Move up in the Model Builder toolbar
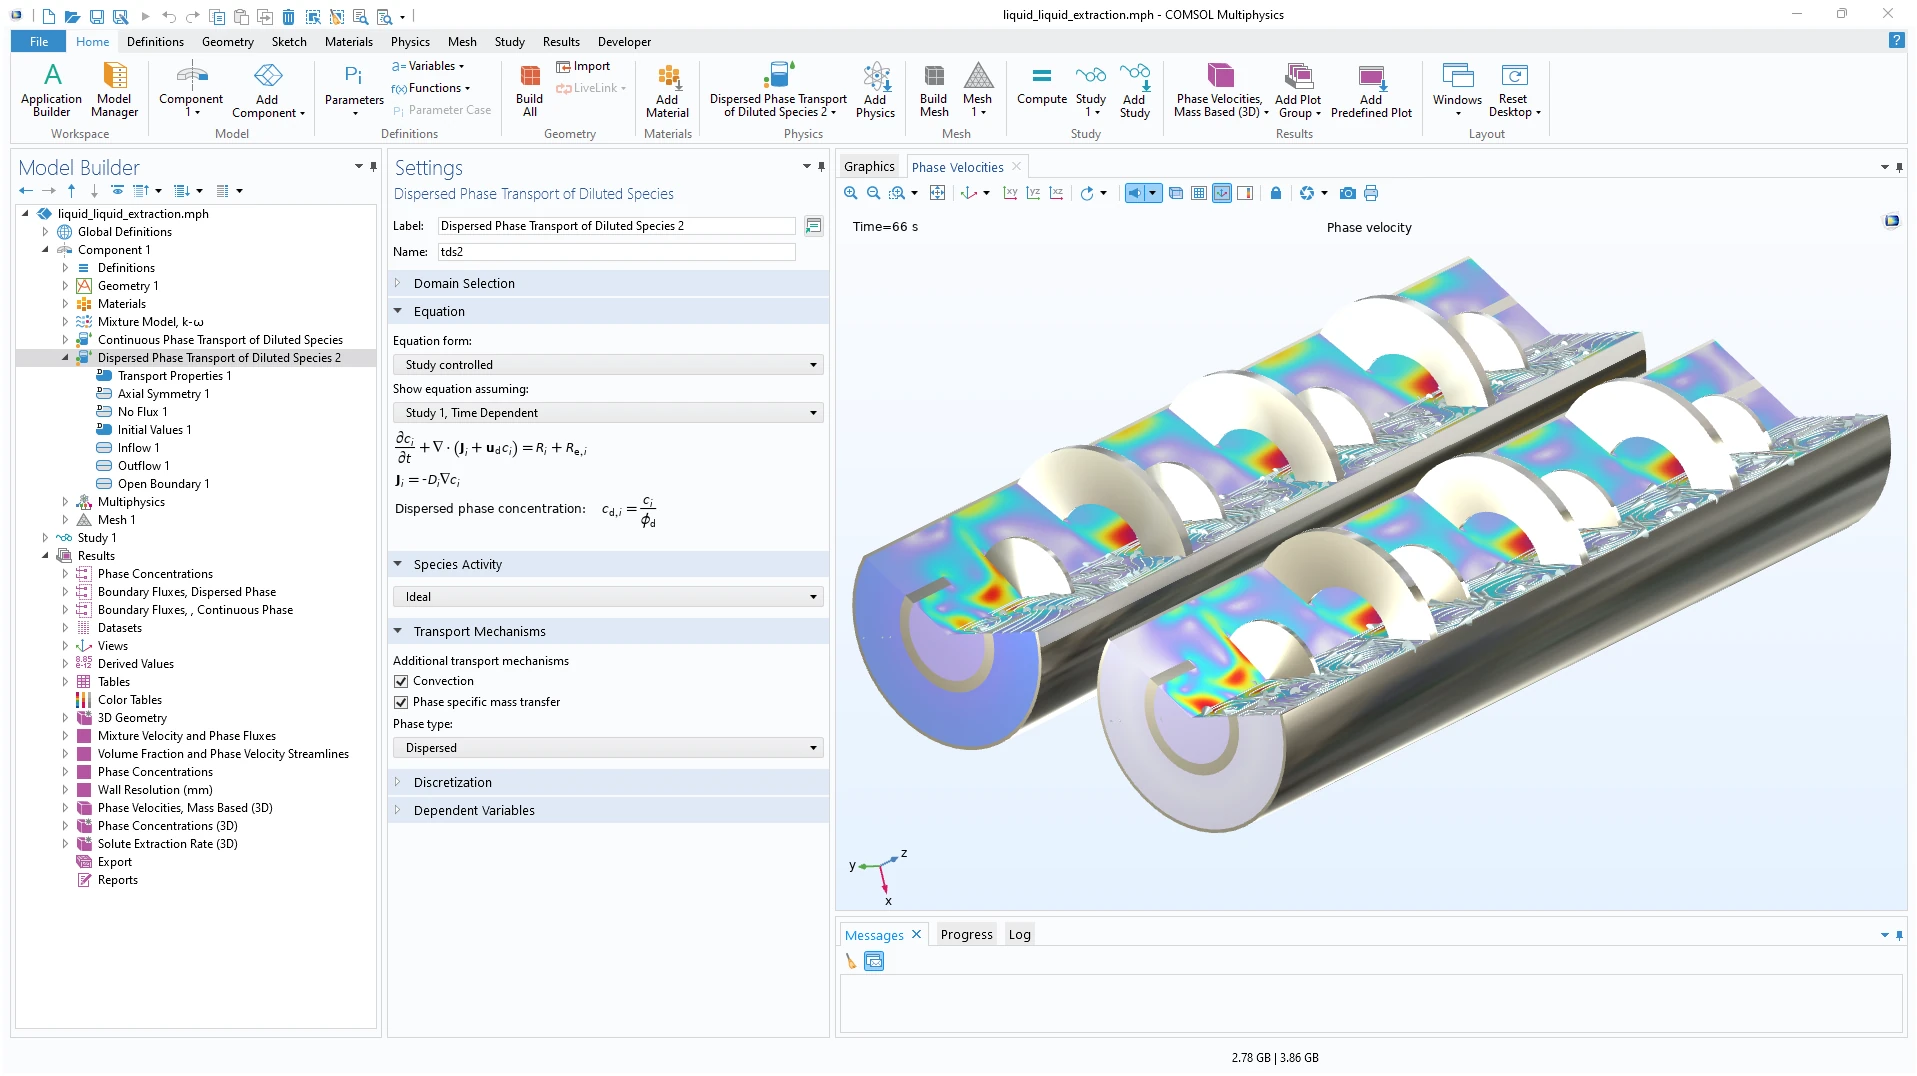This screenshot has height=1076, width=1917. (71, 190)
